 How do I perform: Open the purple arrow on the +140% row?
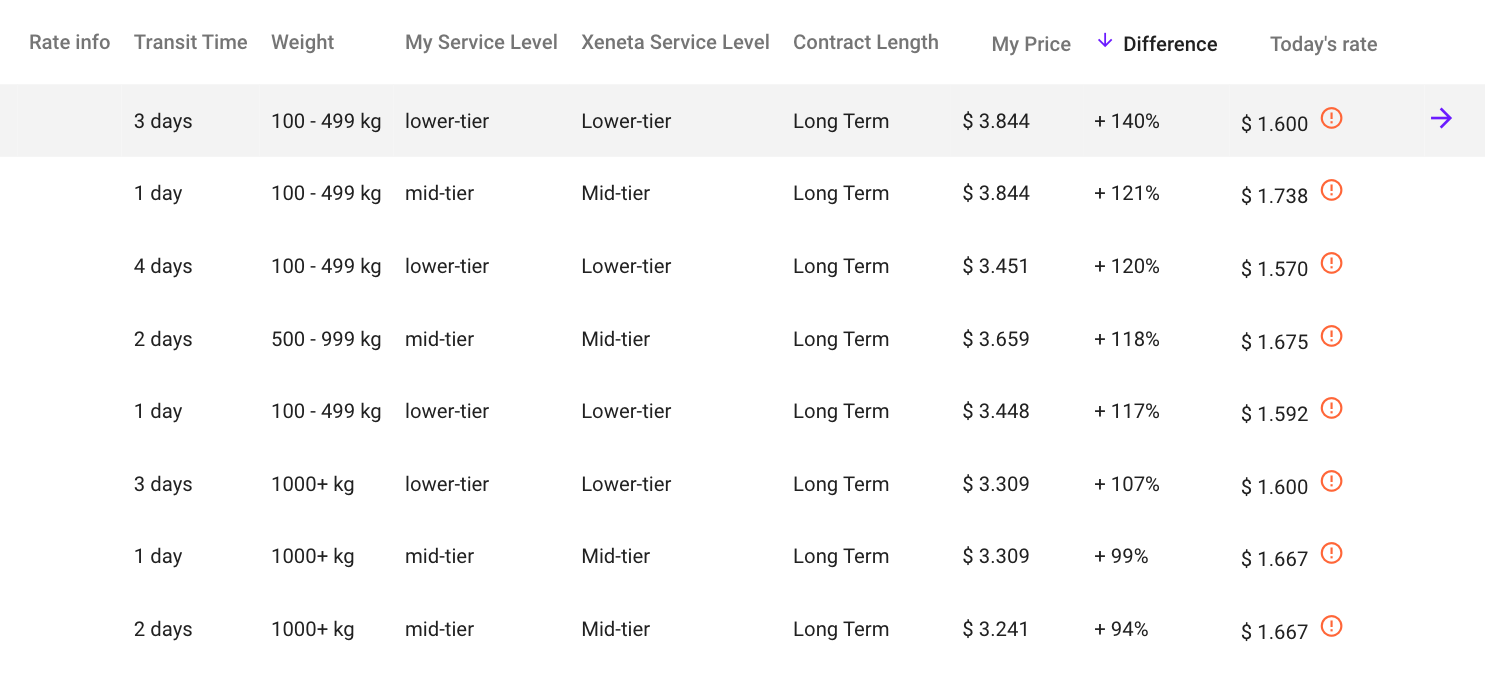[1441, 119]
